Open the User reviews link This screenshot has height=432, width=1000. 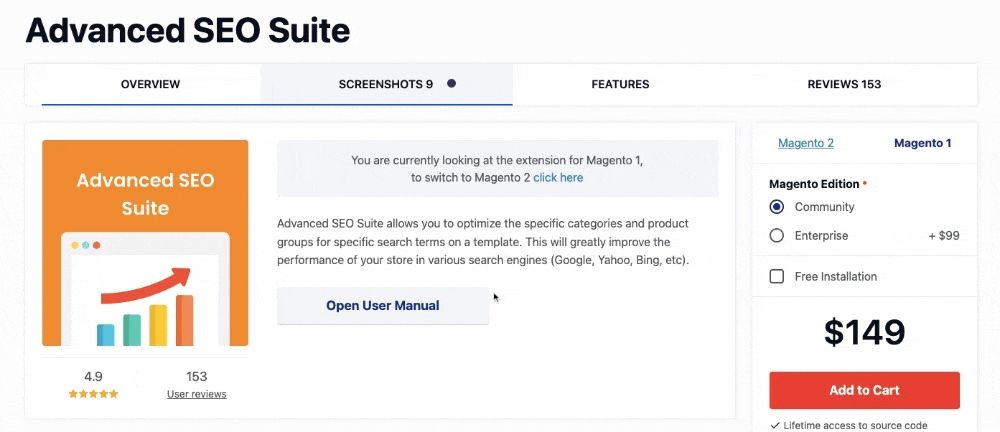pos(196,394)
